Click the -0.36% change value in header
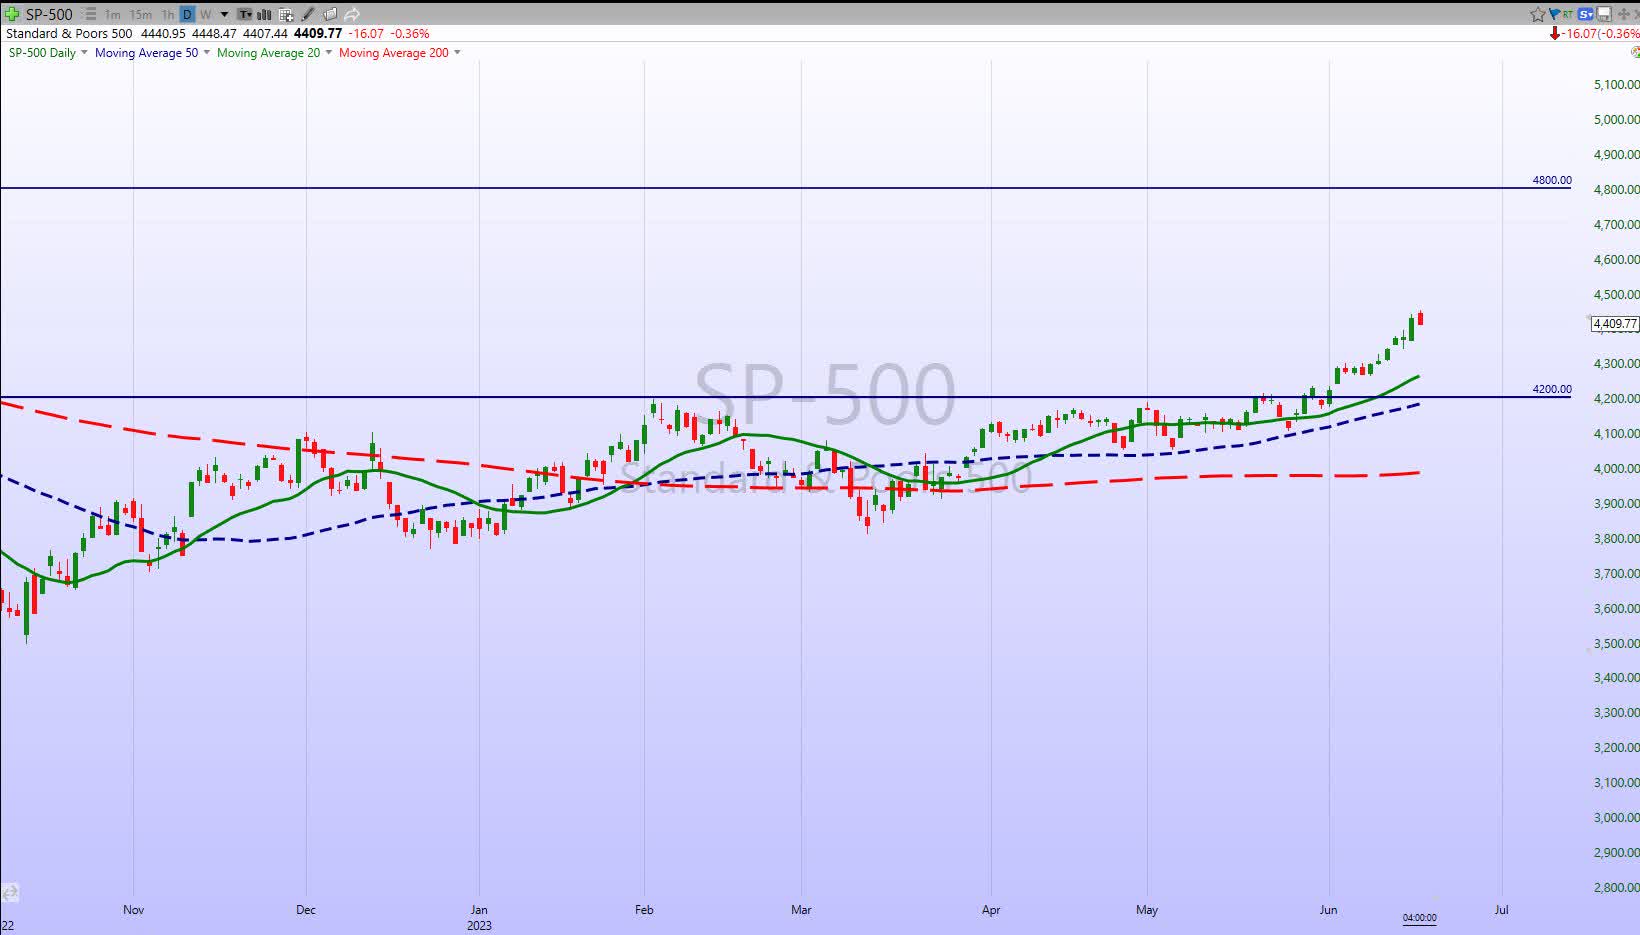The width and height of the screenshot is (1640, 935). point(410,33)
